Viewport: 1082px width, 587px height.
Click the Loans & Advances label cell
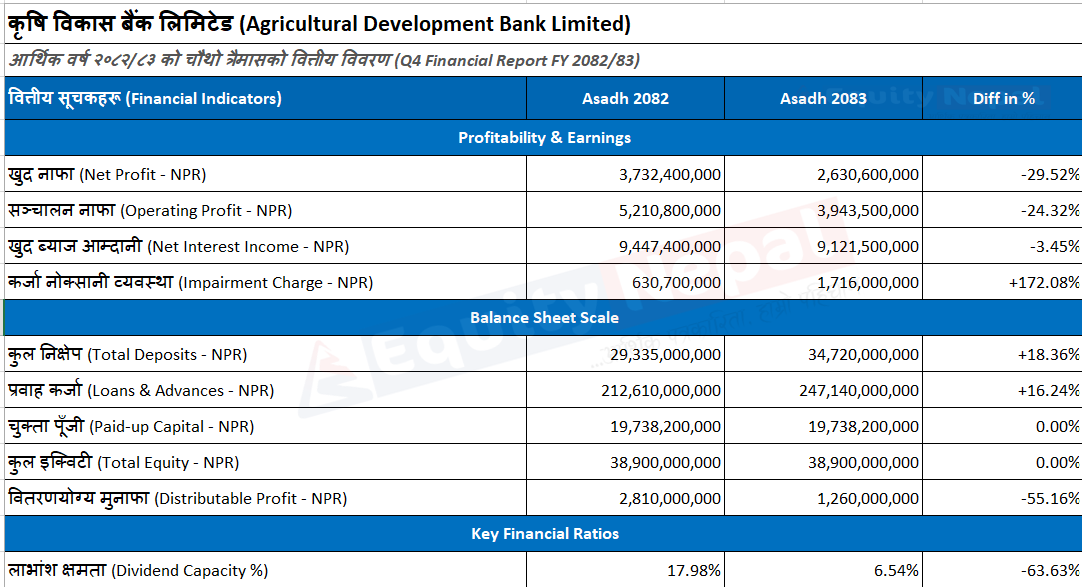point(266,390)
